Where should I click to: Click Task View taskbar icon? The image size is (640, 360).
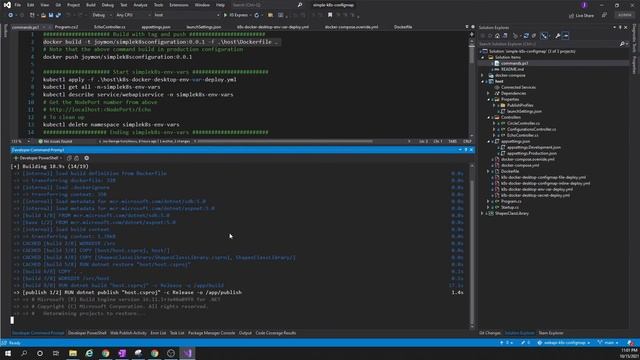coord(56,353)
